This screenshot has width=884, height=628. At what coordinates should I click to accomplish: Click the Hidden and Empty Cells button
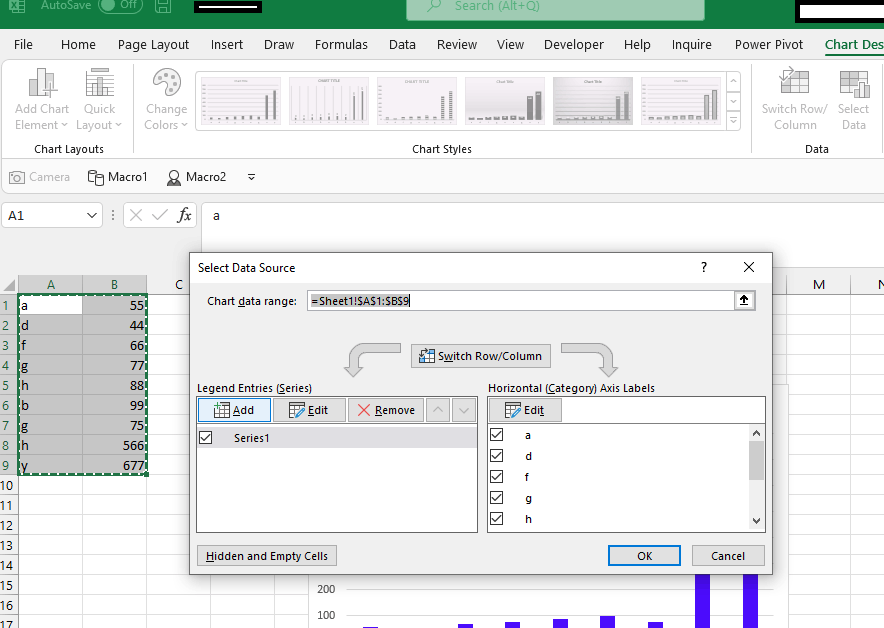tap(268, 556)
